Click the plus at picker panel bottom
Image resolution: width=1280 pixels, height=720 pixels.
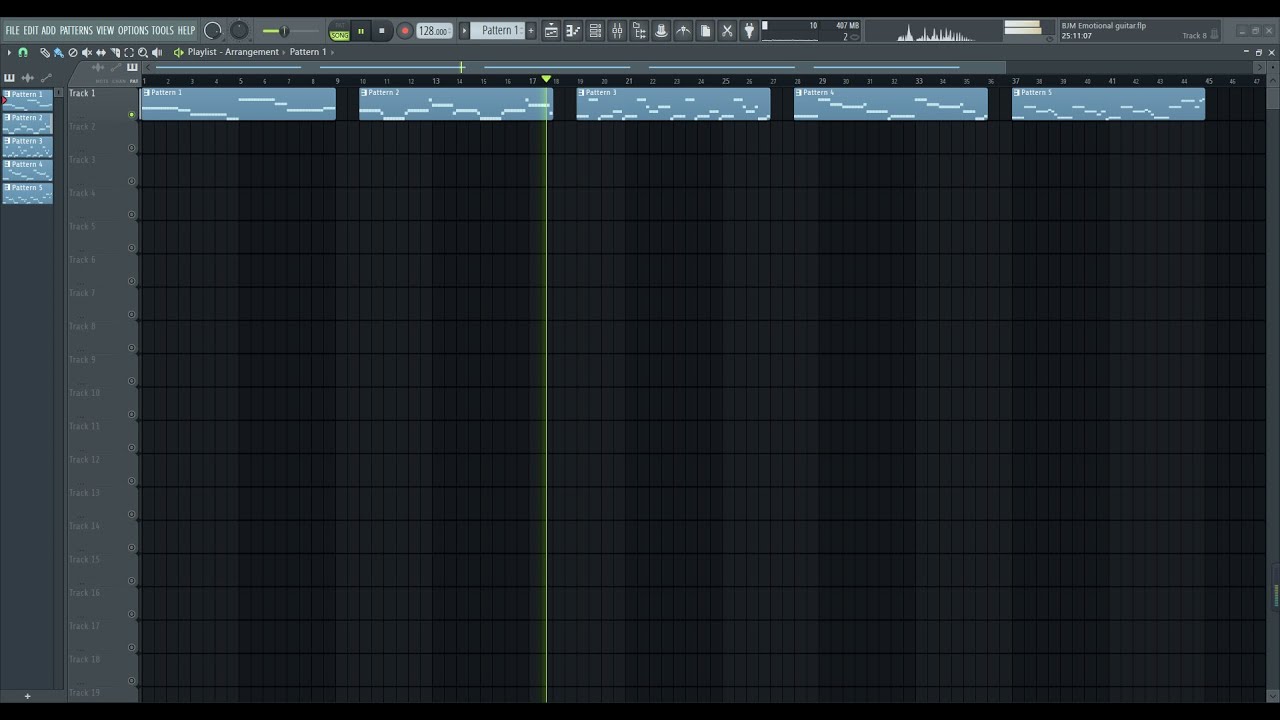pos(27,696)
